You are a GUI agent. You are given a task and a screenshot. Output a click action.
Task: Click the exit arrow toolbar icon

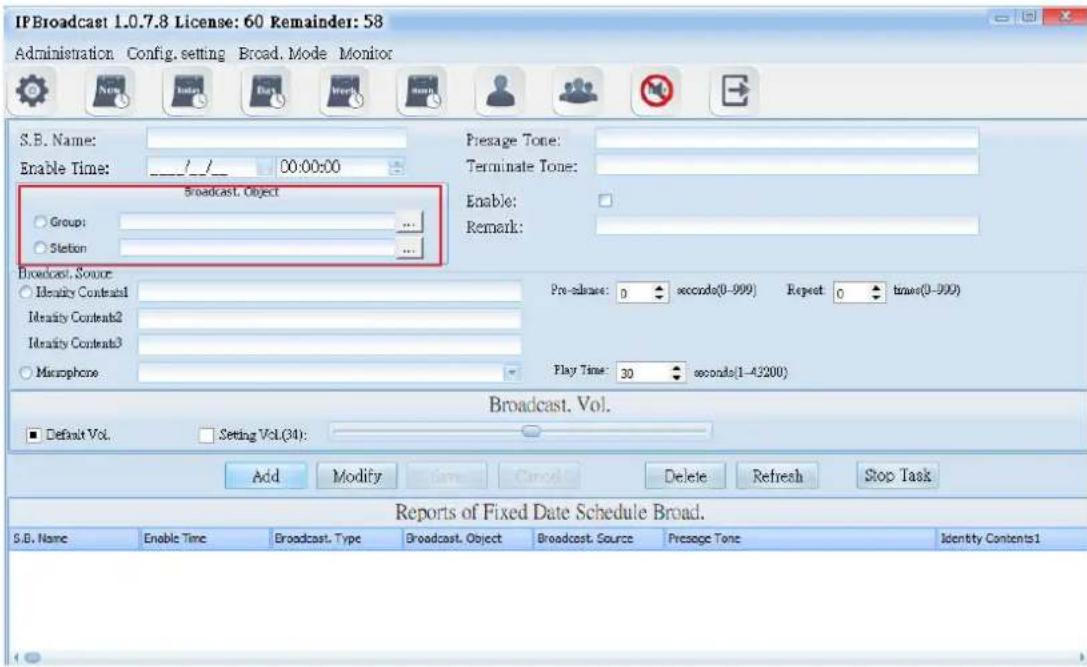coord(734,91)
